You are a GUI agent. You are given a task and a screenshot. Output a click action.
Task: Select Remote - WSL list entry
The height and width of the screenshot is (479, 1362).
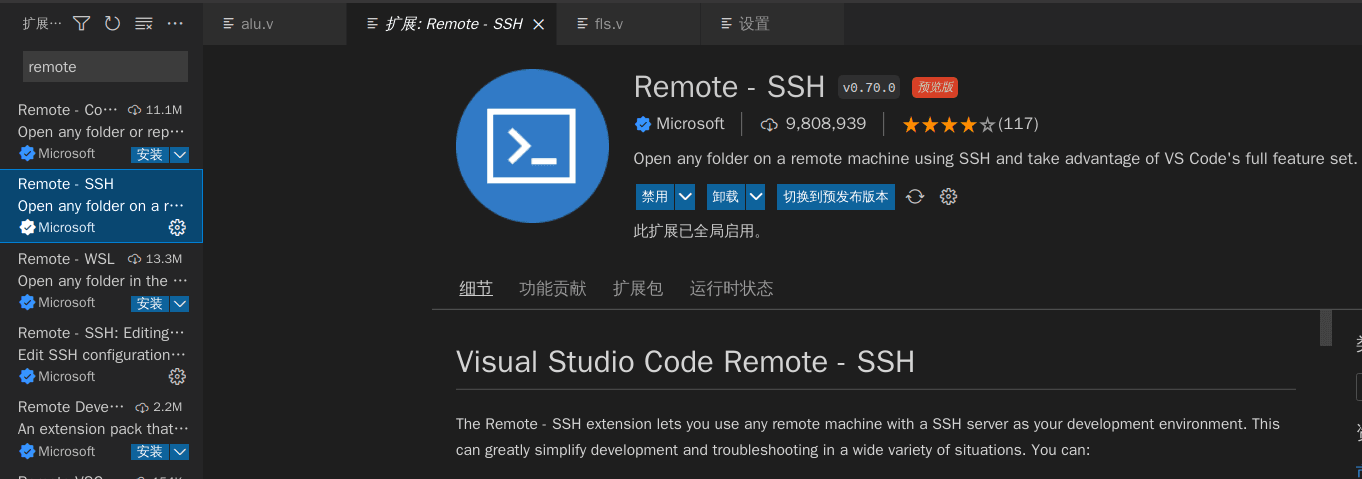[x=101, y=281]
